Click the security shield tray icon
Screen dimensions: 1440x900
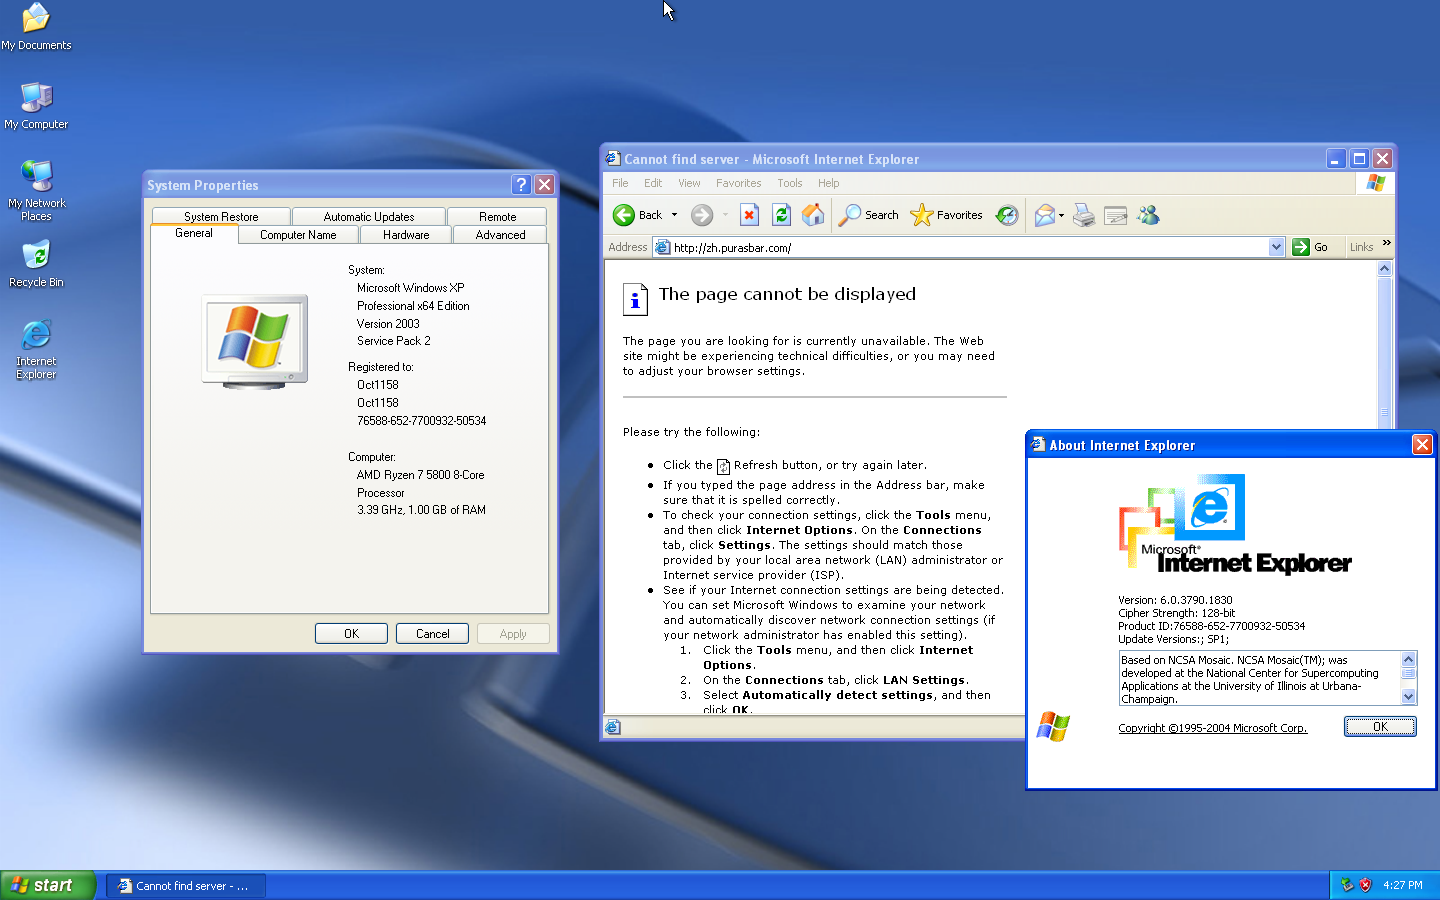tap(1365, 885)
